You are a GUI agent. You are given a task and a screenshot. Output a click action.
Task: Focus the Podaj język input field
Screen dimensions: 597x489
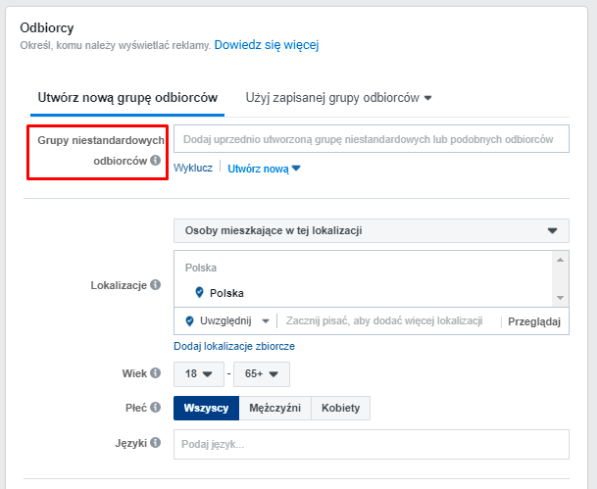(371, 444)
